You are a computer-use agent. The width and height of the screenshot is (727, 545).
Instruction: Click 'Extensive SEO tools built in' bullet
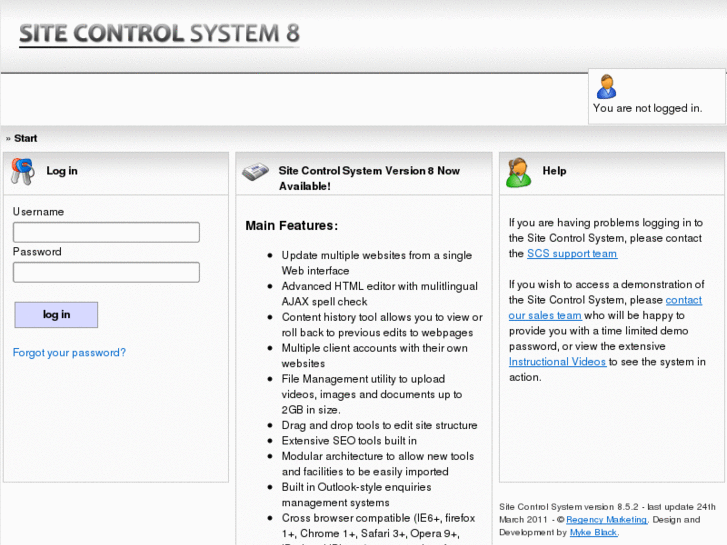click(x=349, y=441)
